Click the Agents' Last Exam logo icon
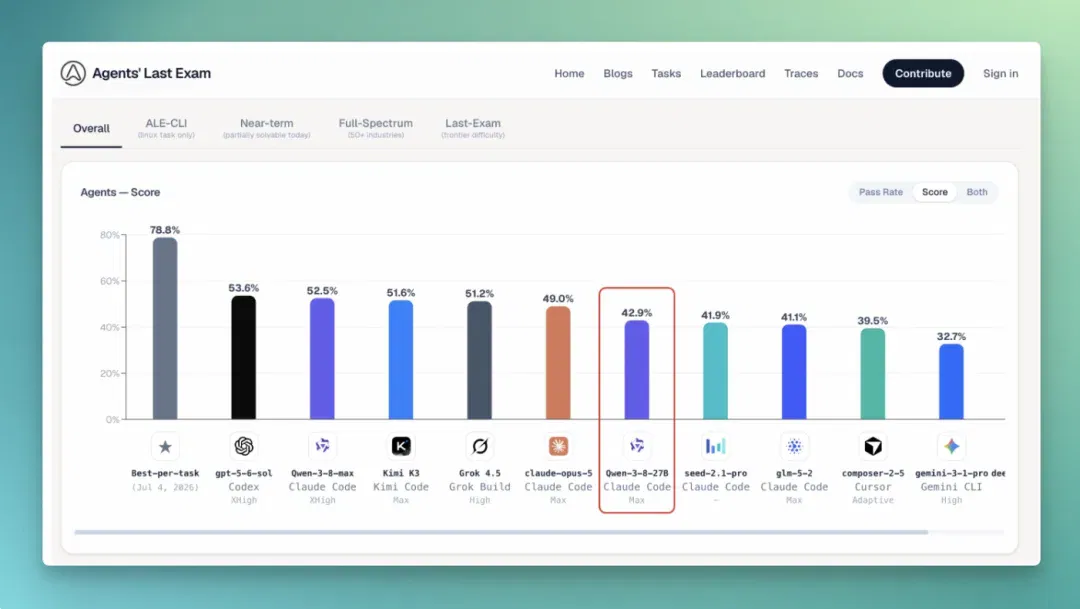Screen dimensions: 1080x609 click(73, 73)
